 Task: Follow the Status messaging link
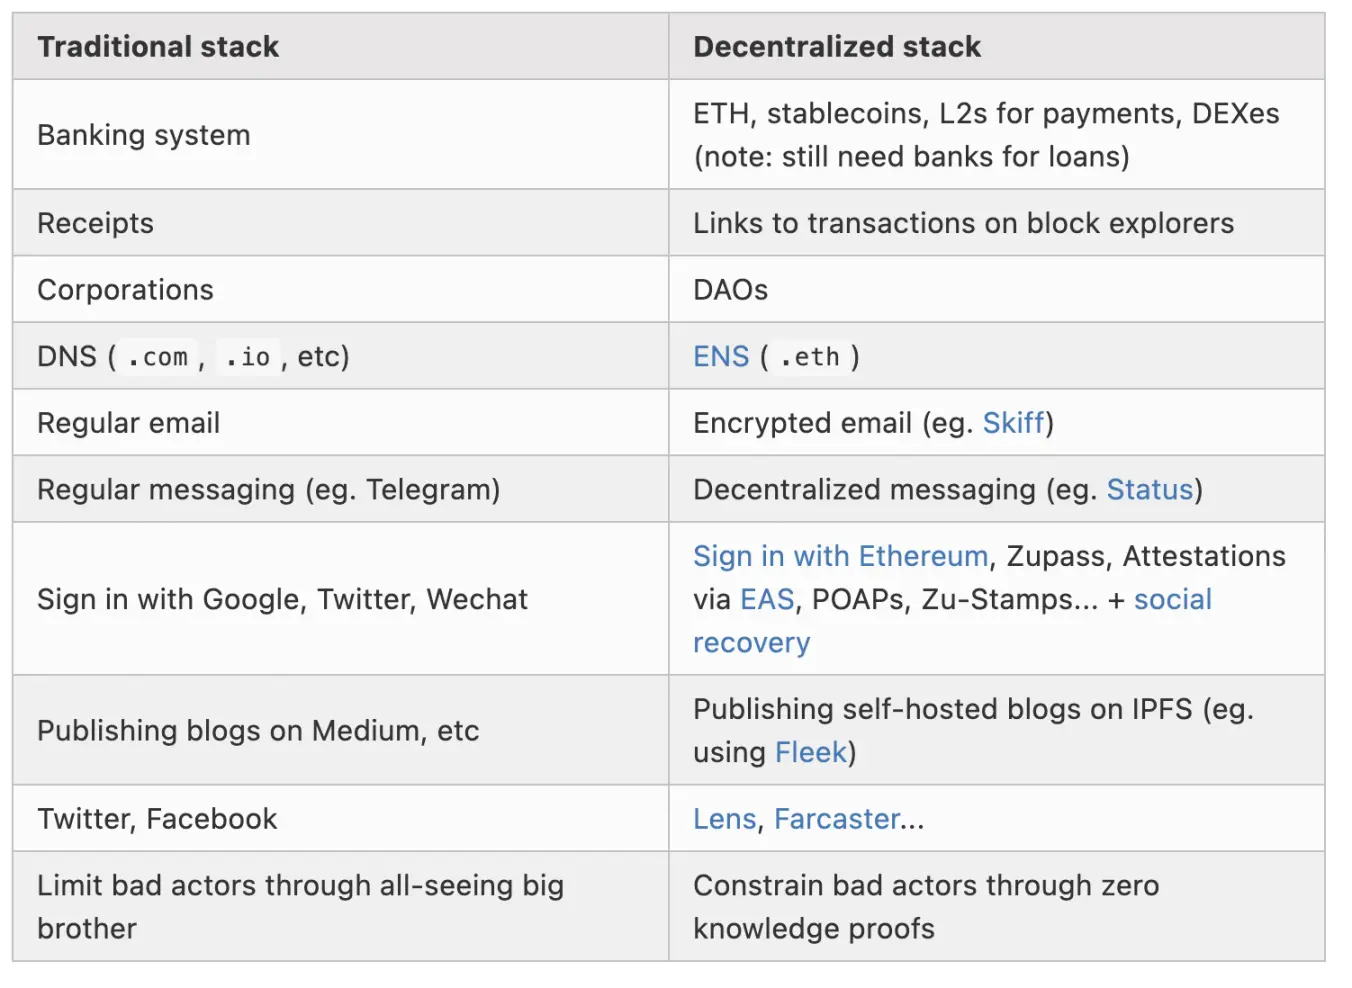click(x=1149, y=490)
